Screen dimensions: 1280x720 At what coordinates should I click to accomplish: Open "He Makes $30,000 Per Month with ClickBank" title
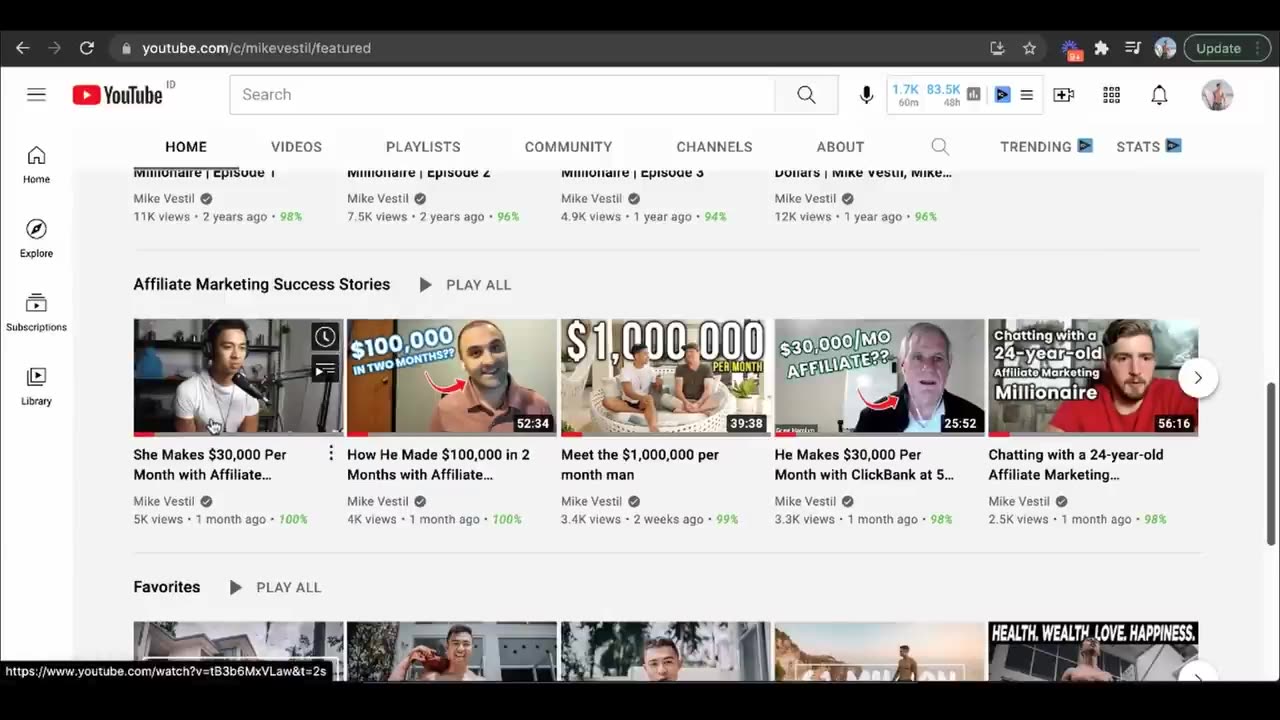tap(864, 465)
